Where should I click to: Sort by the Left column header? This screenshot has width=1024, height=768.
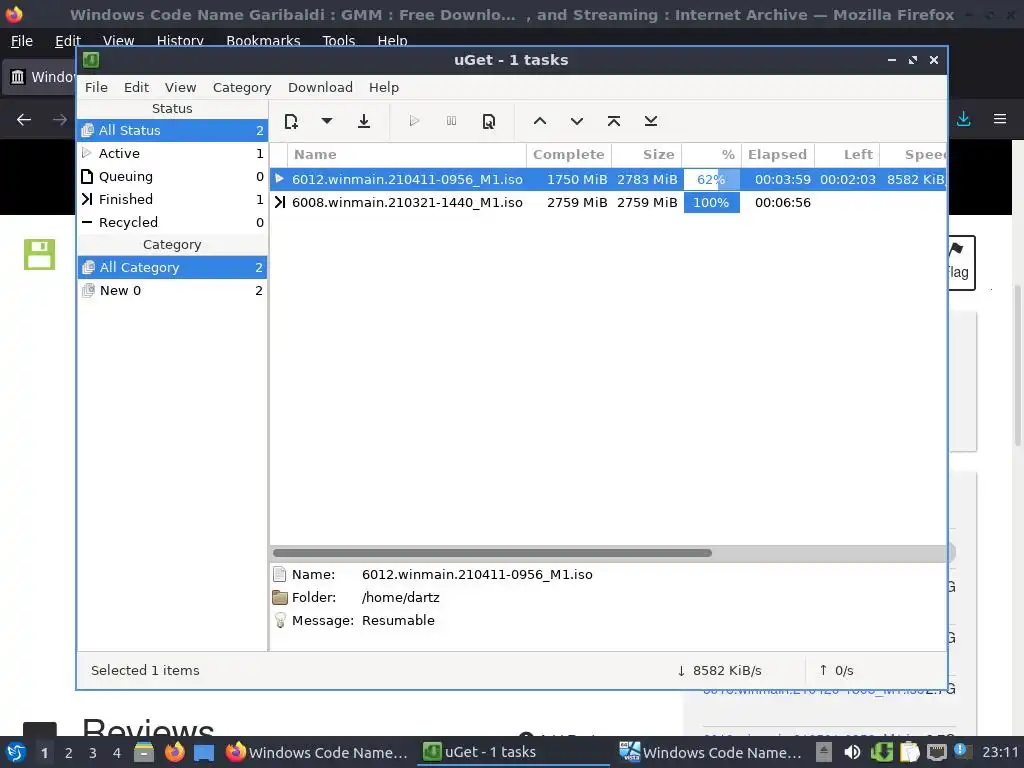847,155
